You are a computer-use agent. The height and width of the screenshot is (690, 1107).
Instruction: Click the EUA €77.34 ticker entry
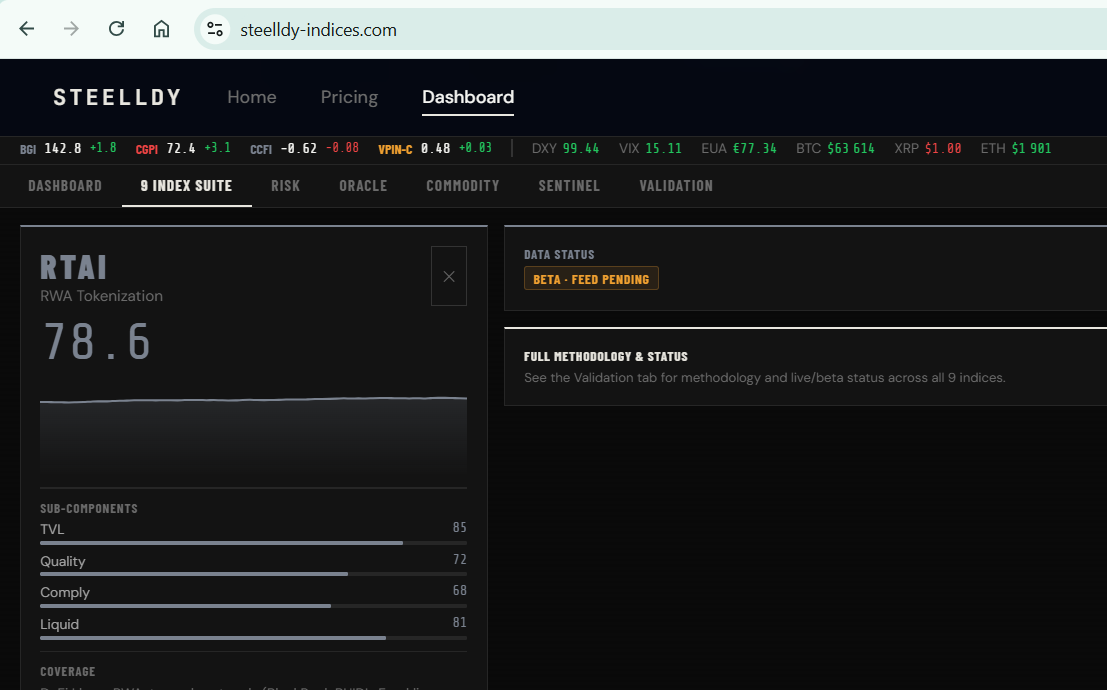739,148
